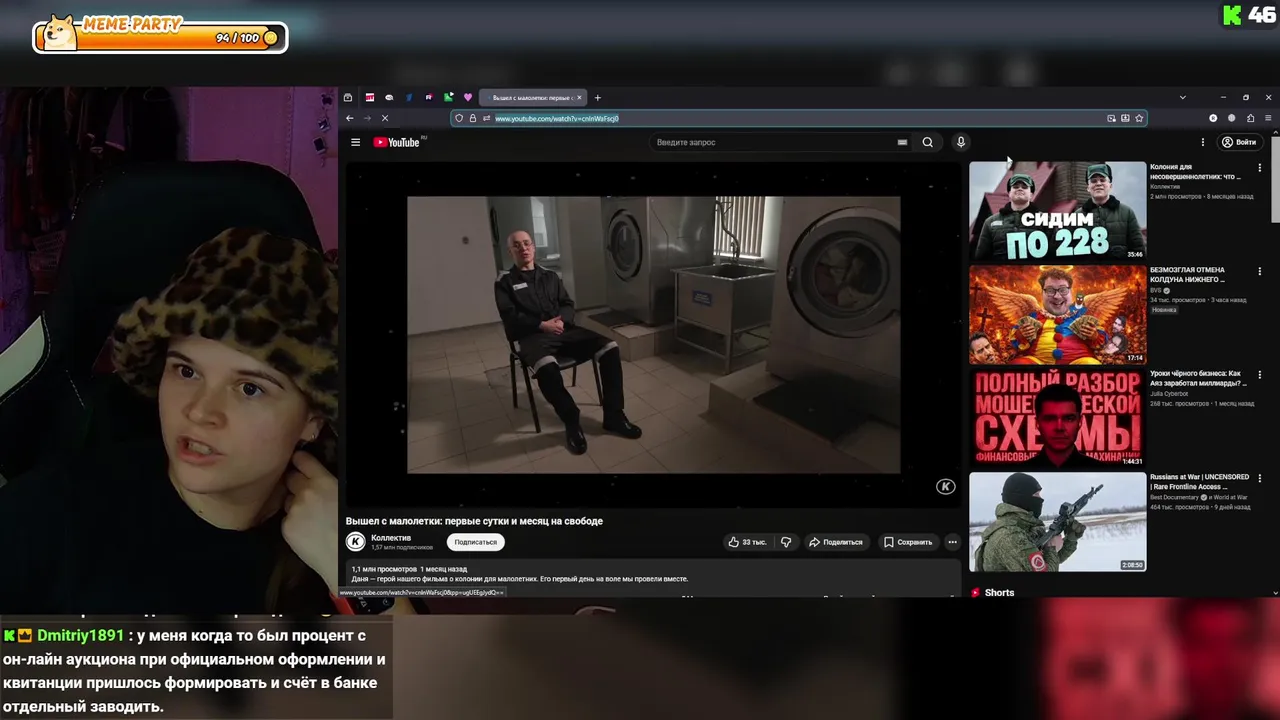Go to the YouTube home logo
The image size is (1280, 720).
pyautogui.click(x=398, y=142)
